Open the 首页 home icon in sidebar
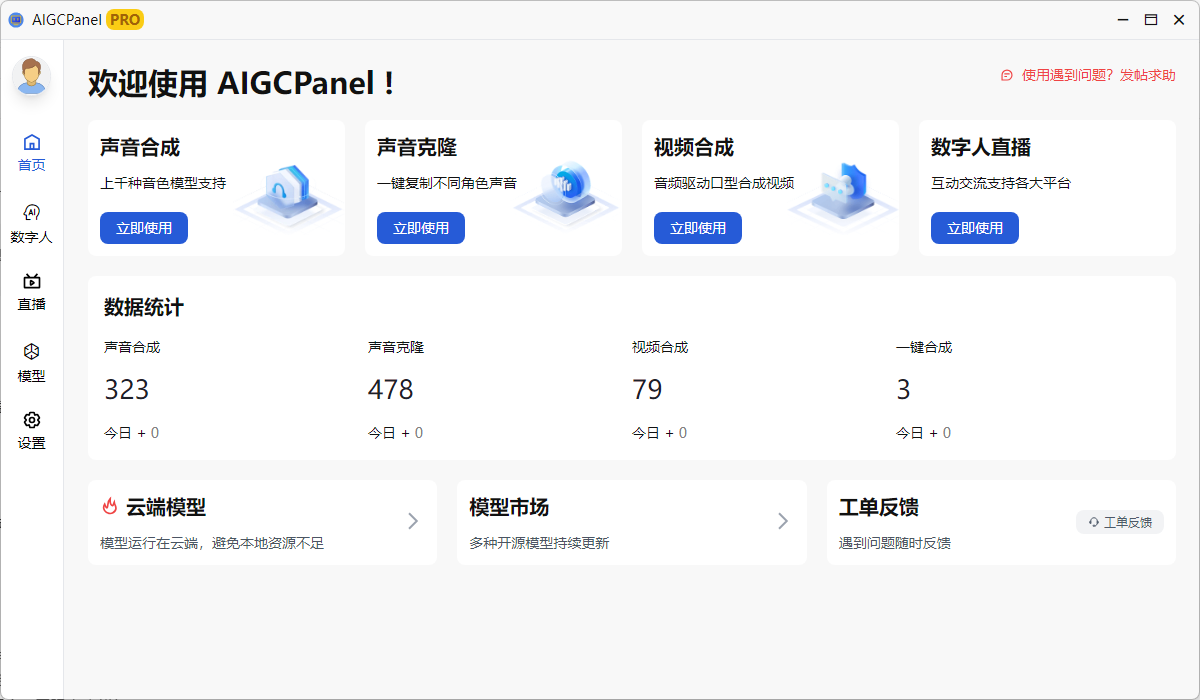This screenshot has width=1200, height=700. click(32, 143)
